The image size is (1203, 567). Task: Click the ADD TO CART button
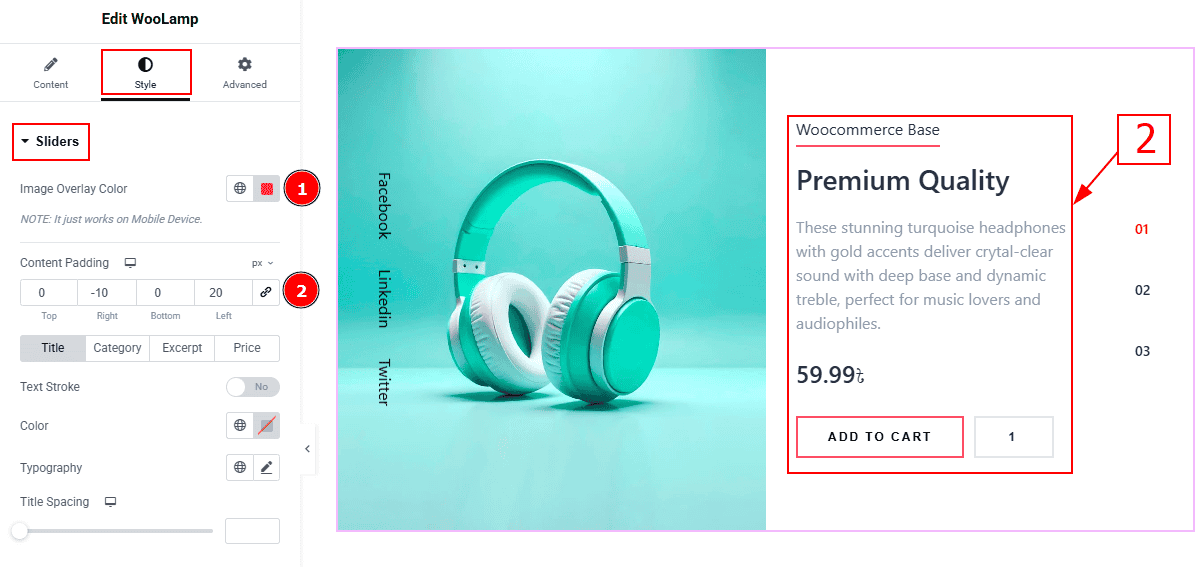[x=880, y=437]
